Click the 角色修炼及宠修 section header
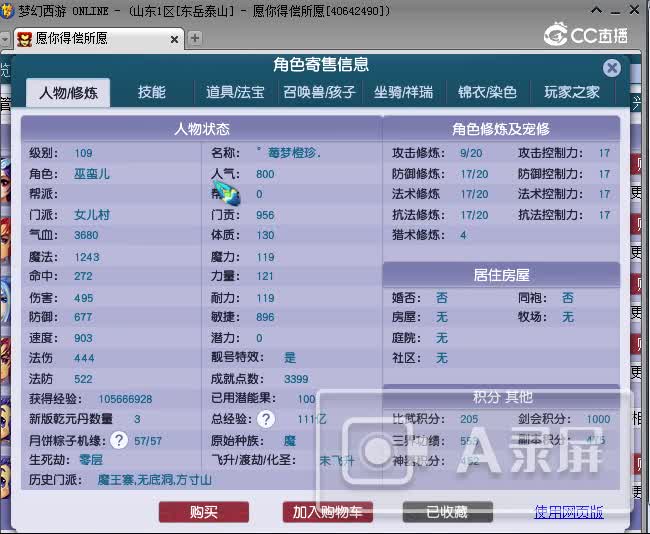This screenshot has width=650, height=534. click(x=501, y=129)
